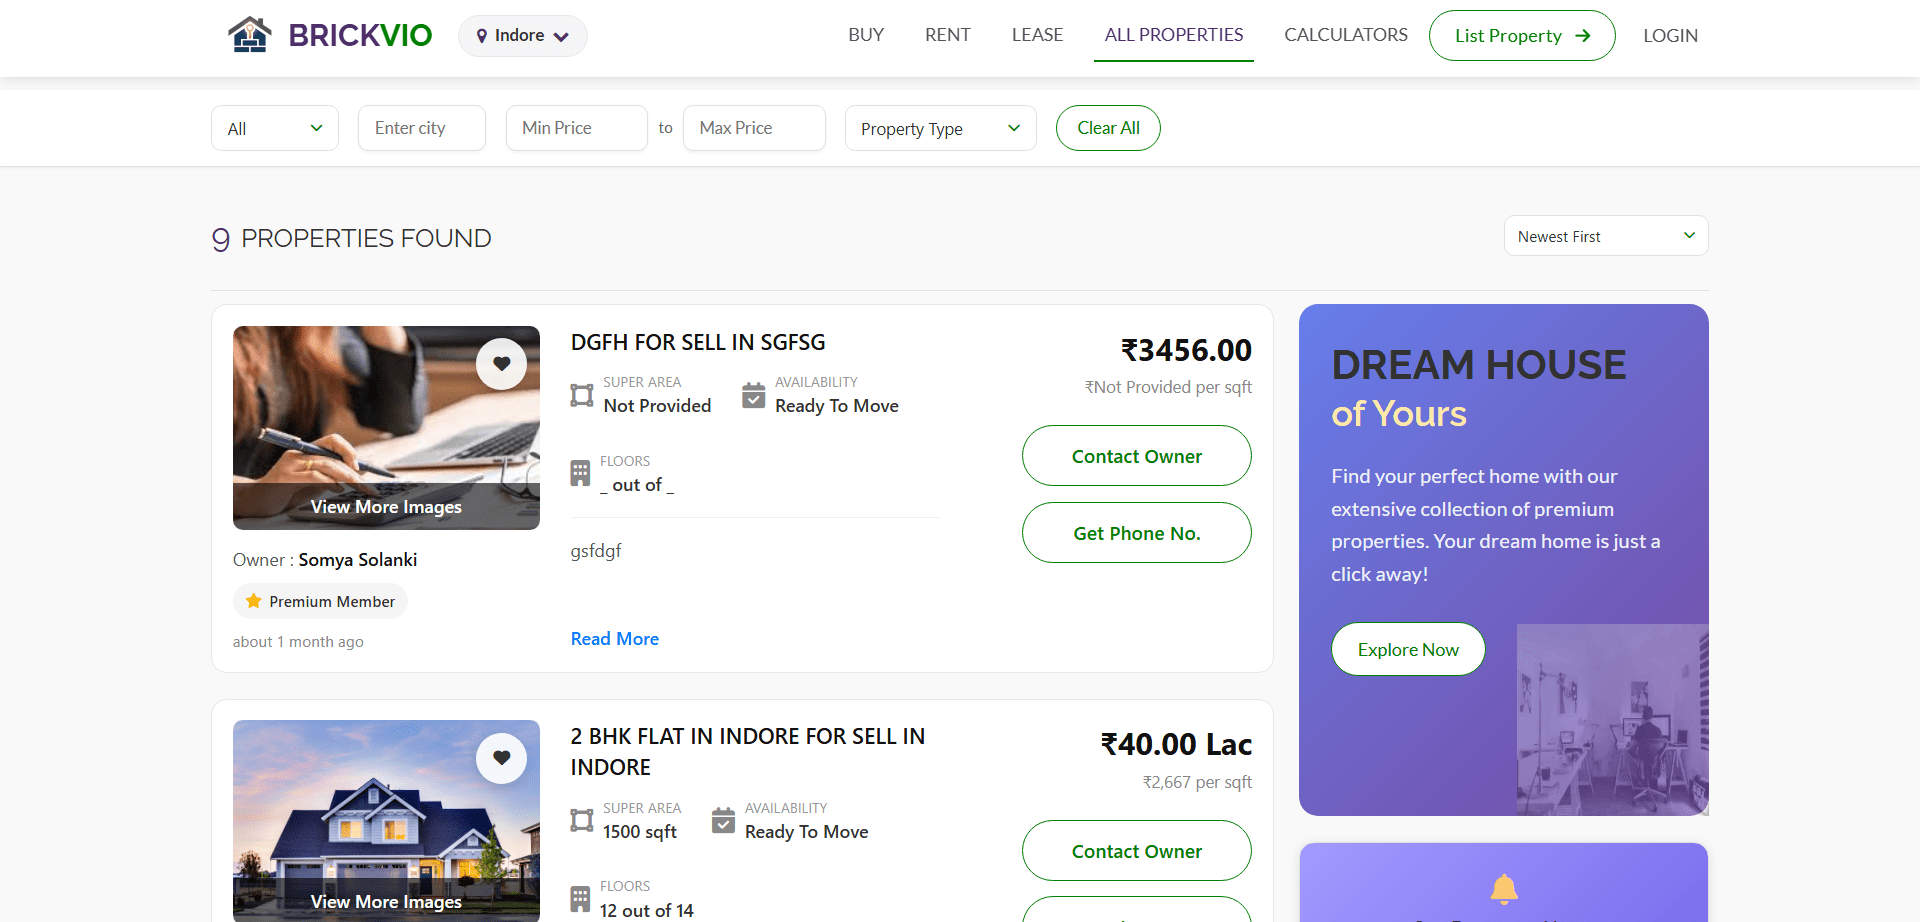This screenshot has width=1920, height=922.
Task: Click the arrow icon in List Property
Action: tap(1583, 36)
